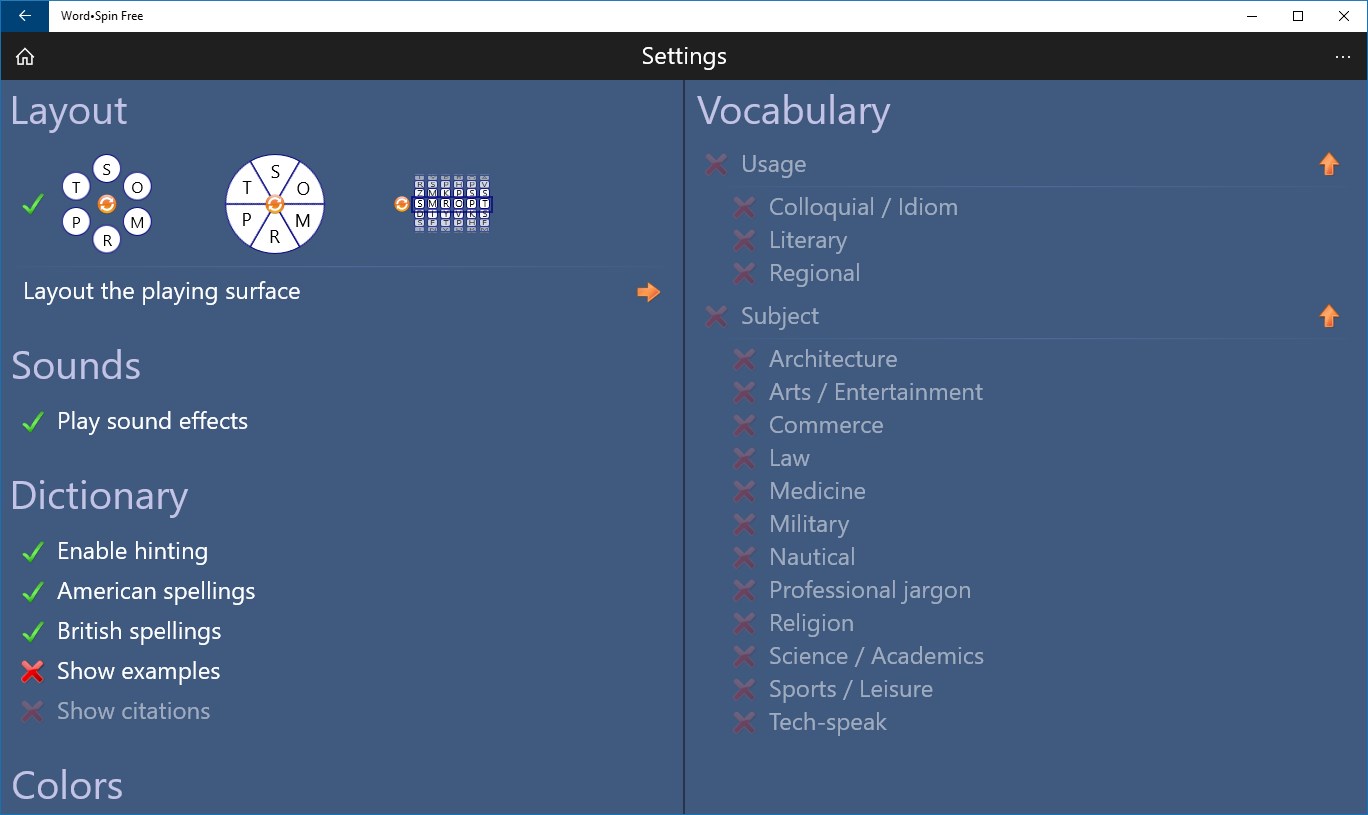
Task: Open Layout the playing surface arrow
Action: coord(649,292)
